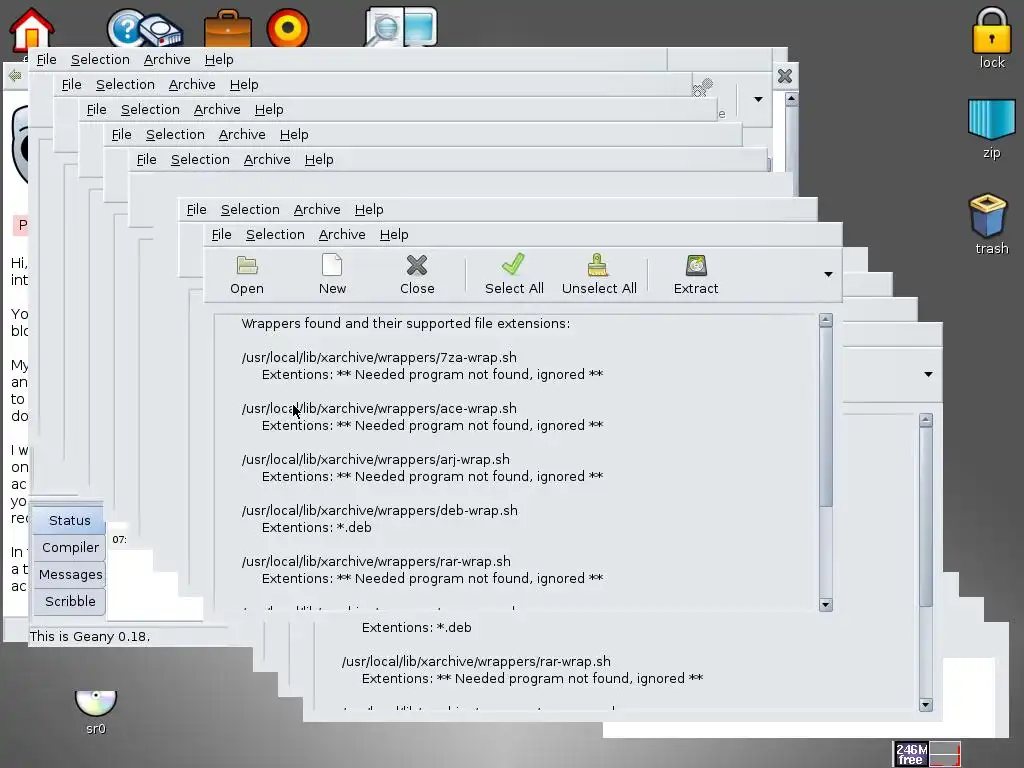The image size is (1024, 768).
Task: Open the red and yellow circle icon
Action: [288, 28]
